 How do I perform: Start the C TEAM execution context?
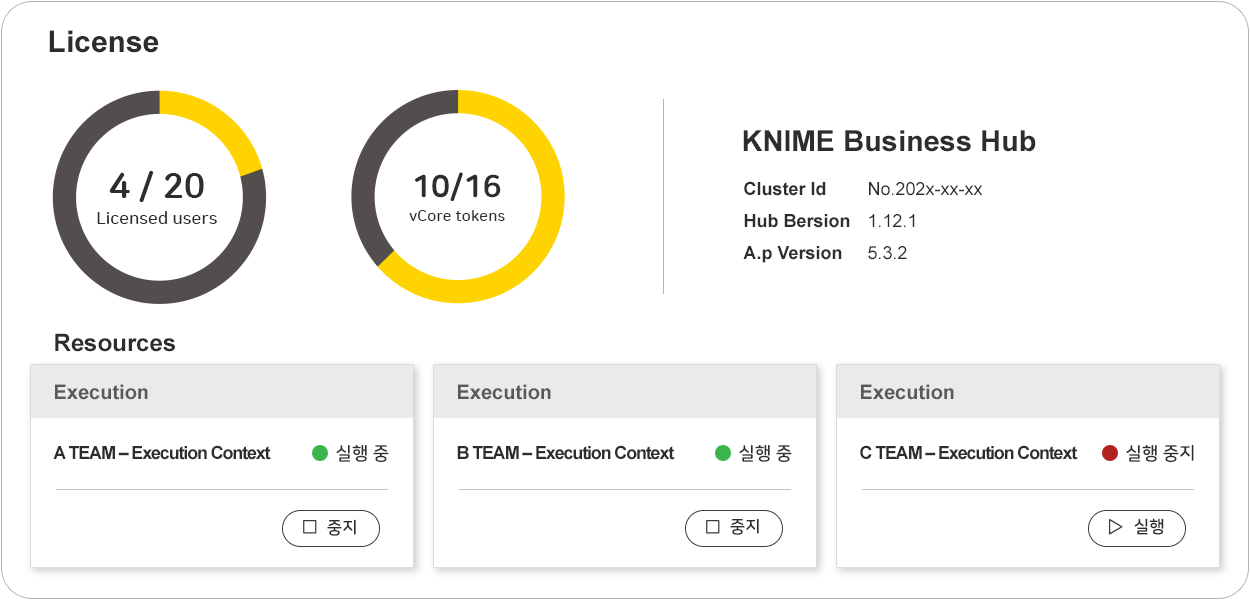click(x=1137, y=528)
